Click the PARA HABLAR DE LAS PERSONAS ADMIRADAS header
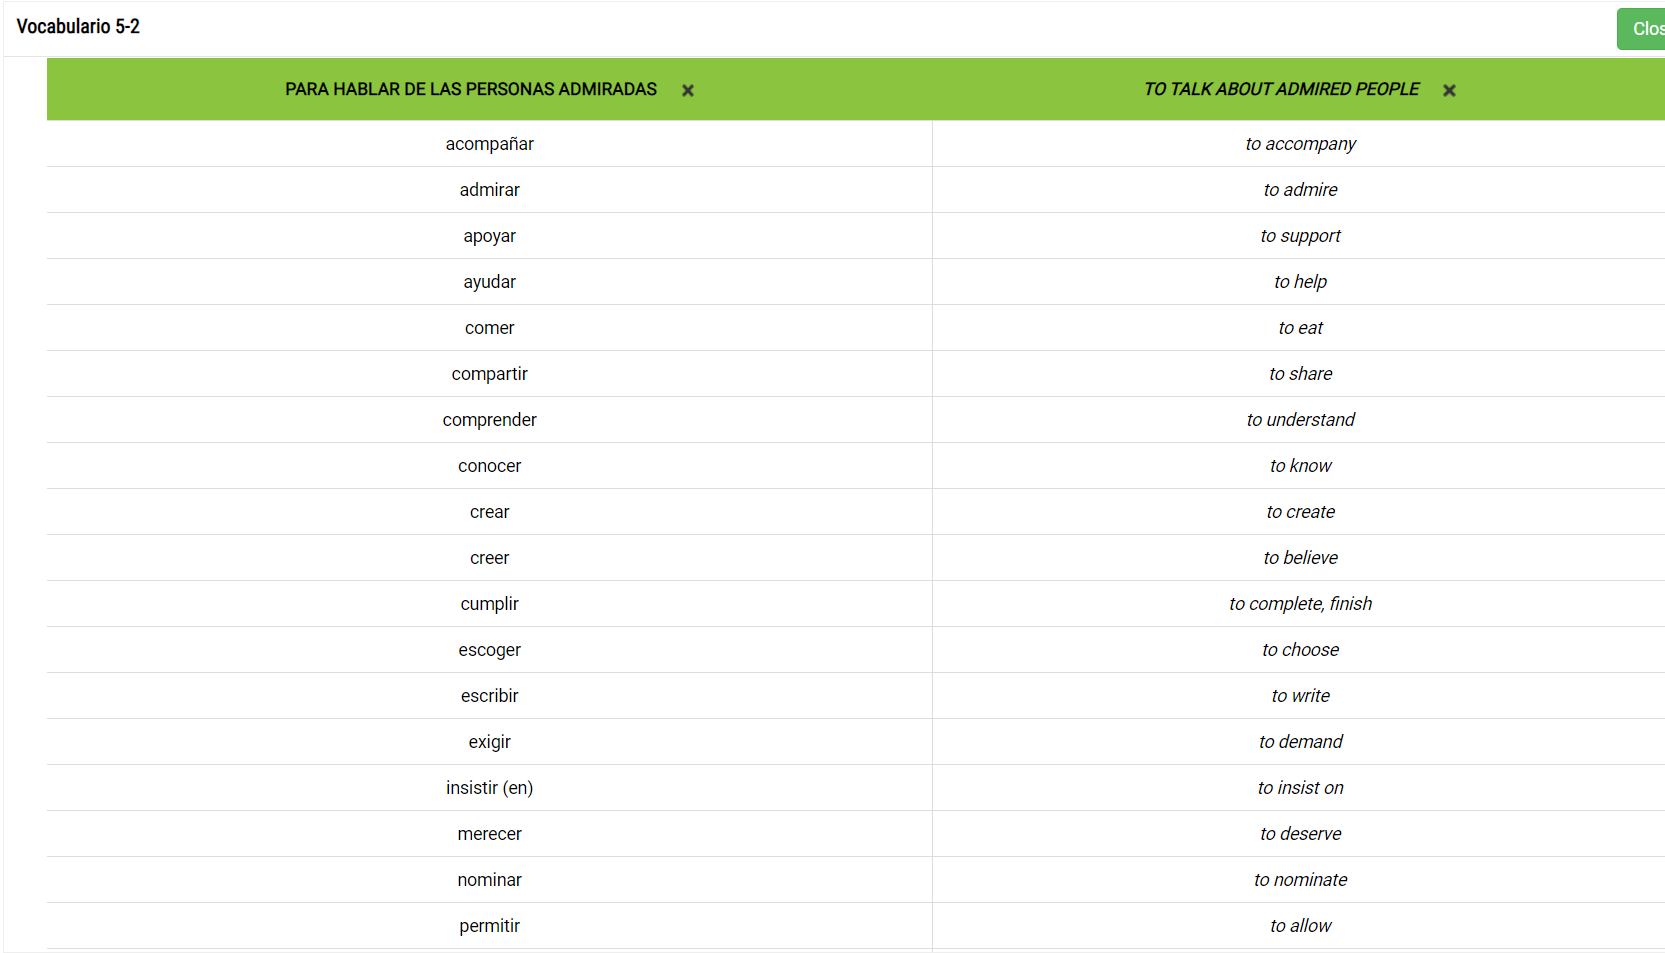 pyautogui.click(x=471, y=89)
